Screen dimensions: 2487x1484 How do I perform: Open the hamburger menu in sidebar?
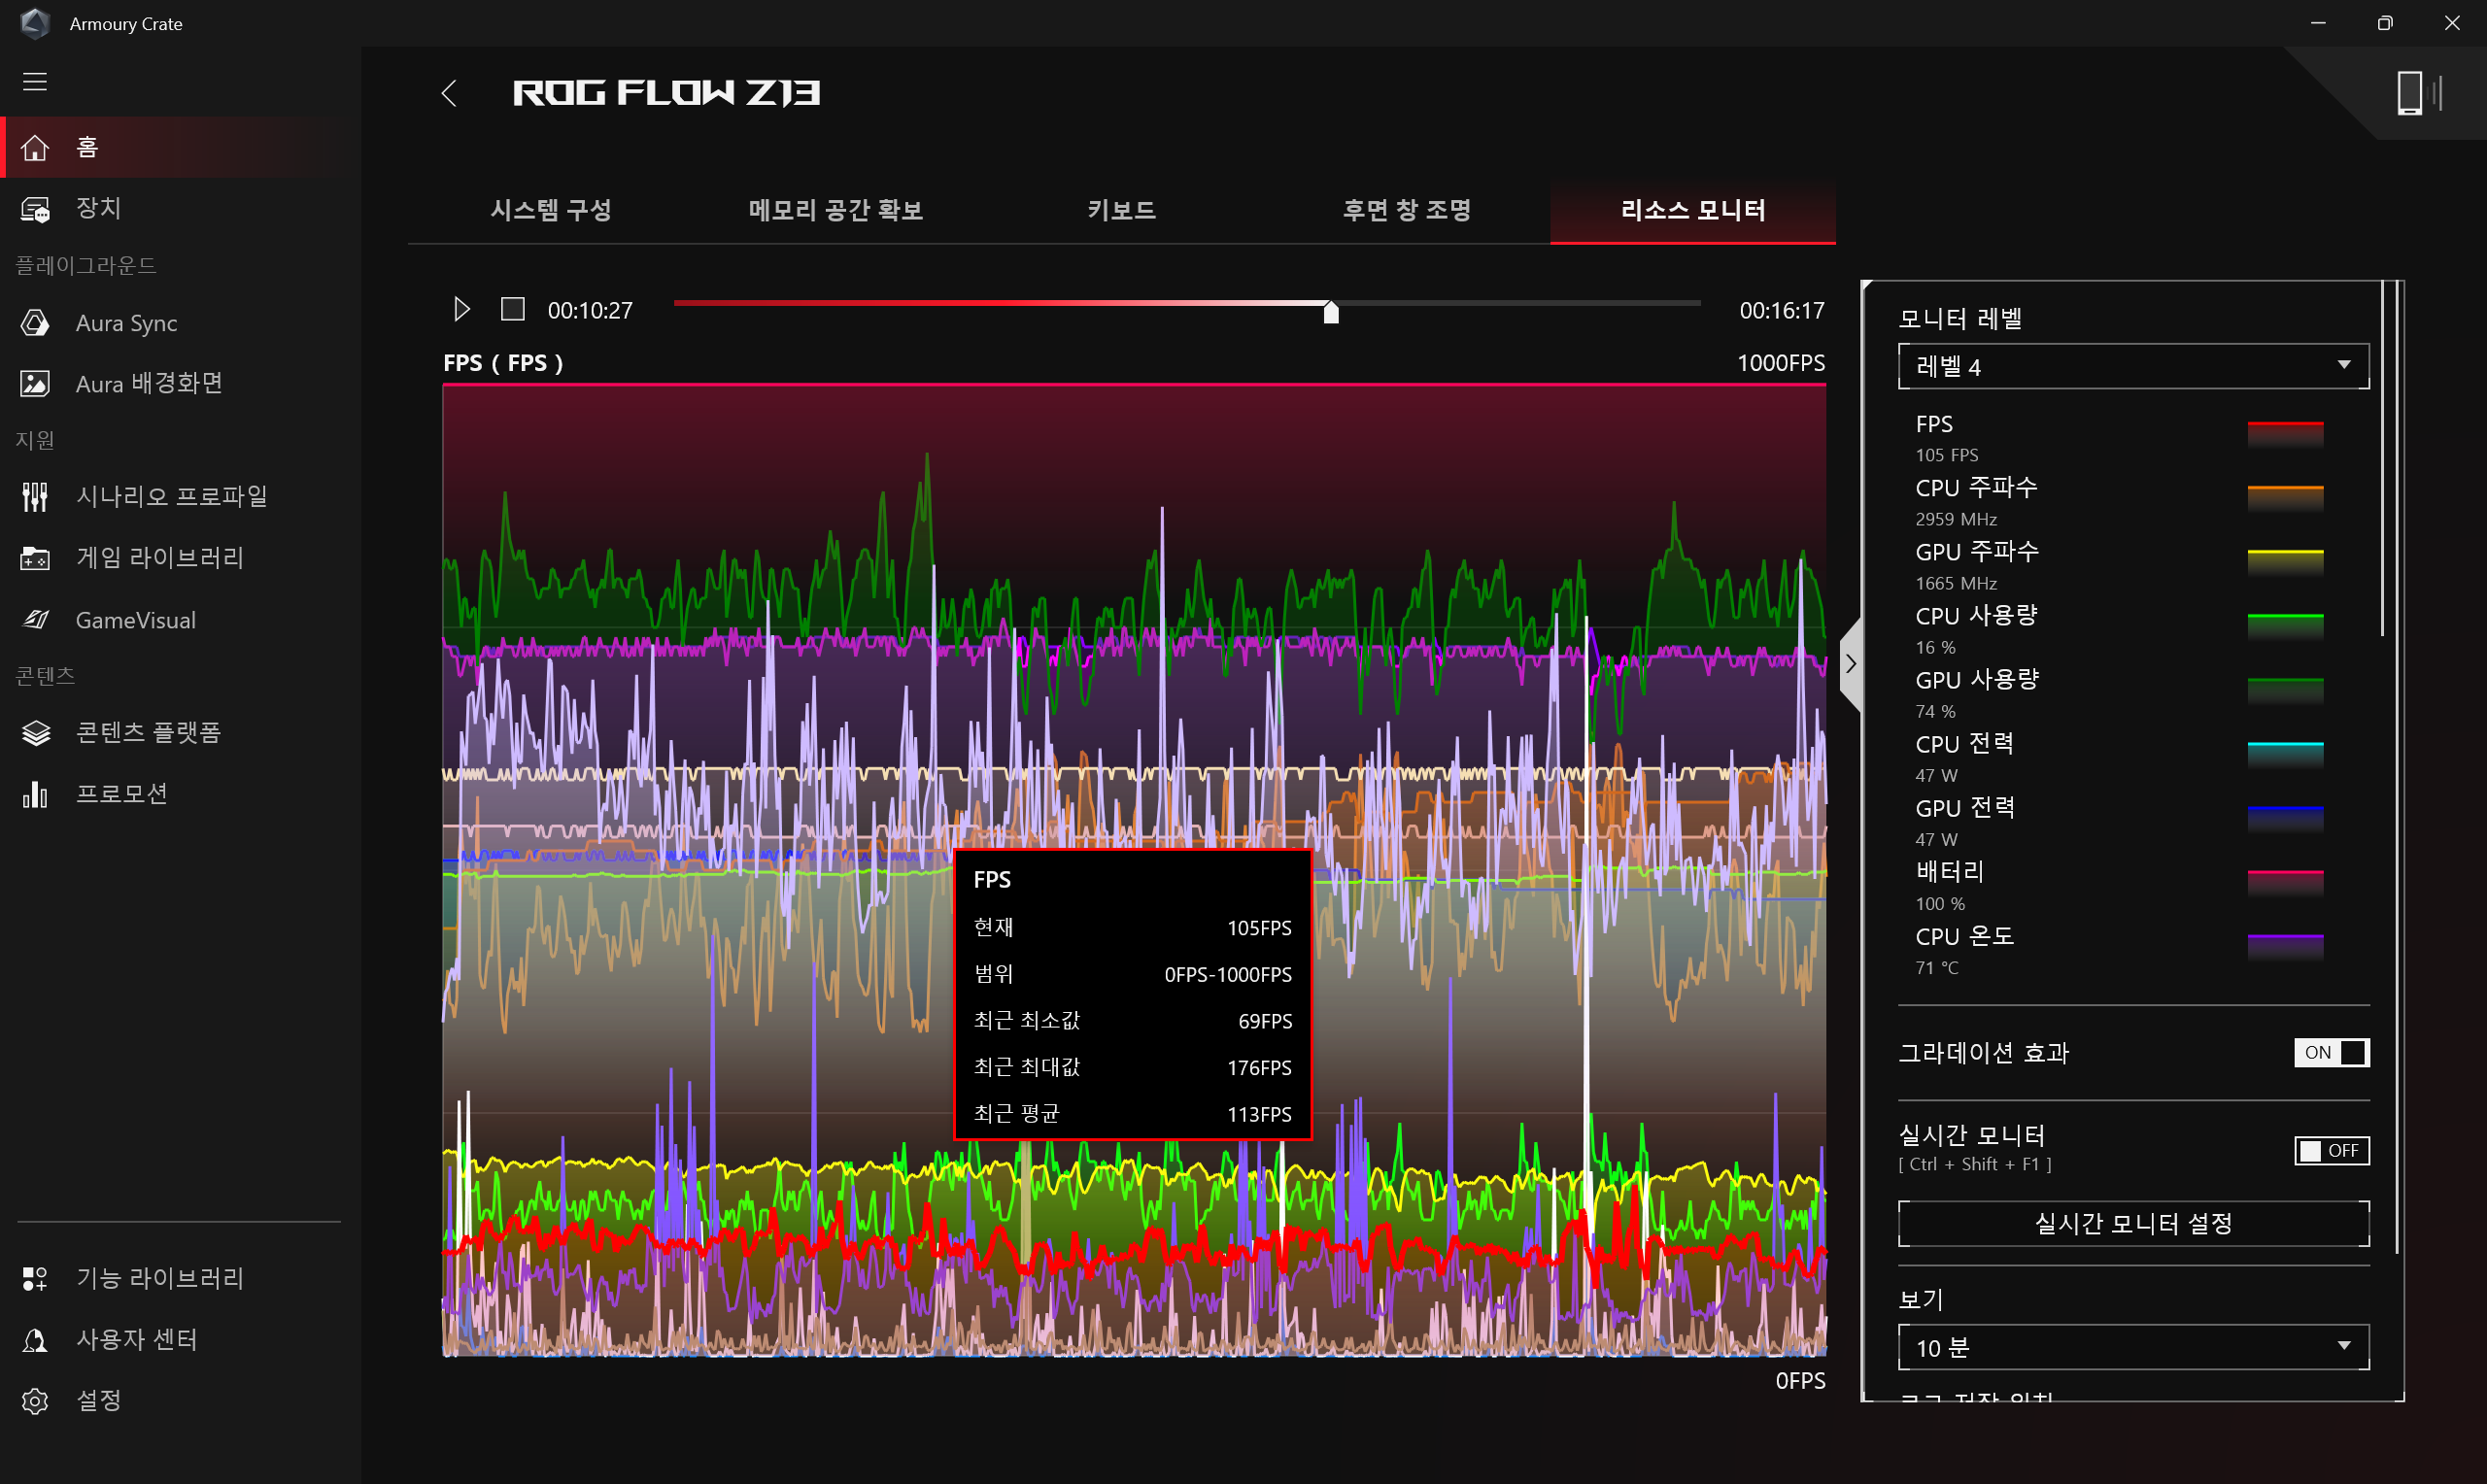click(x=35, y=82)
